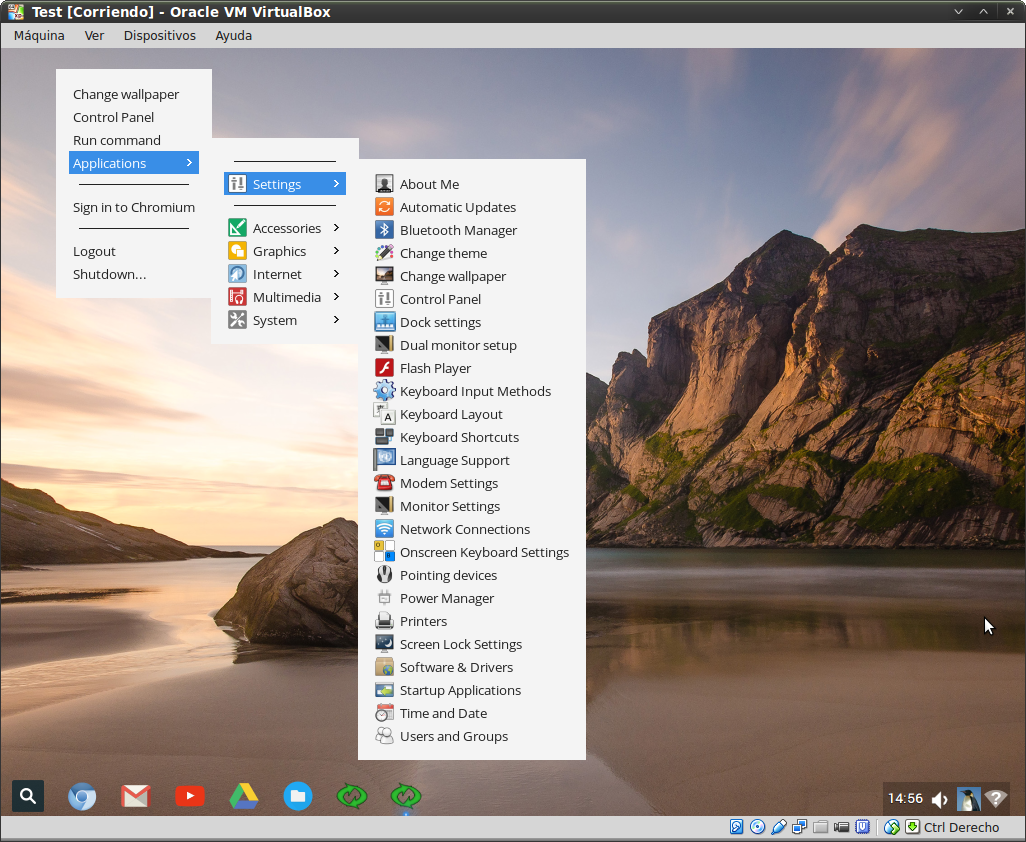Click the 14:56 clock in tray

tap(905, 798)
